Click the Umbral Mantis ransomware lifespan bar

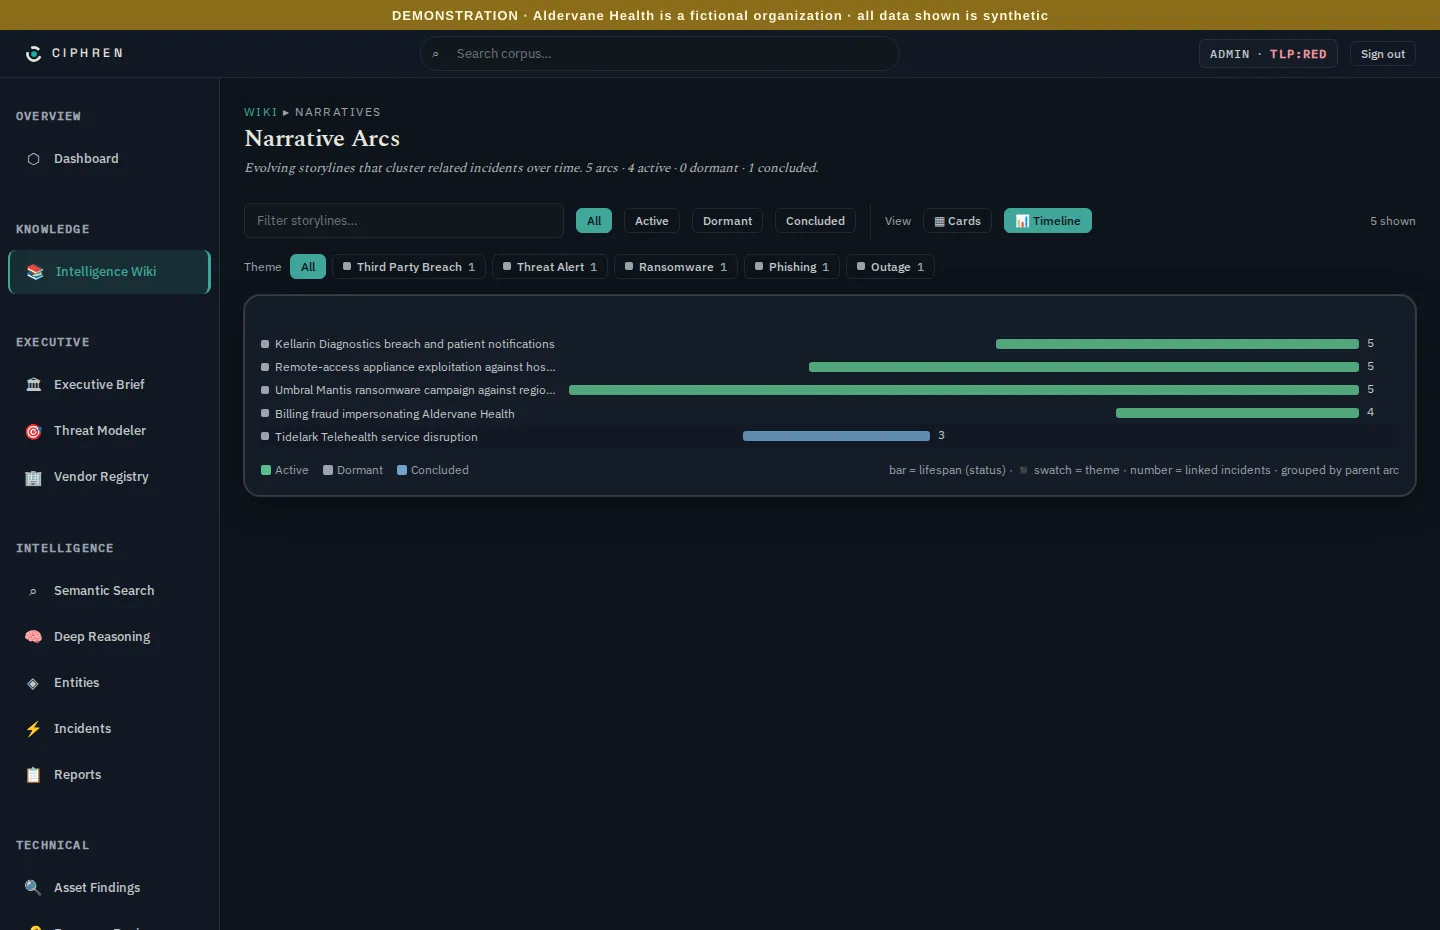[964, 390]
